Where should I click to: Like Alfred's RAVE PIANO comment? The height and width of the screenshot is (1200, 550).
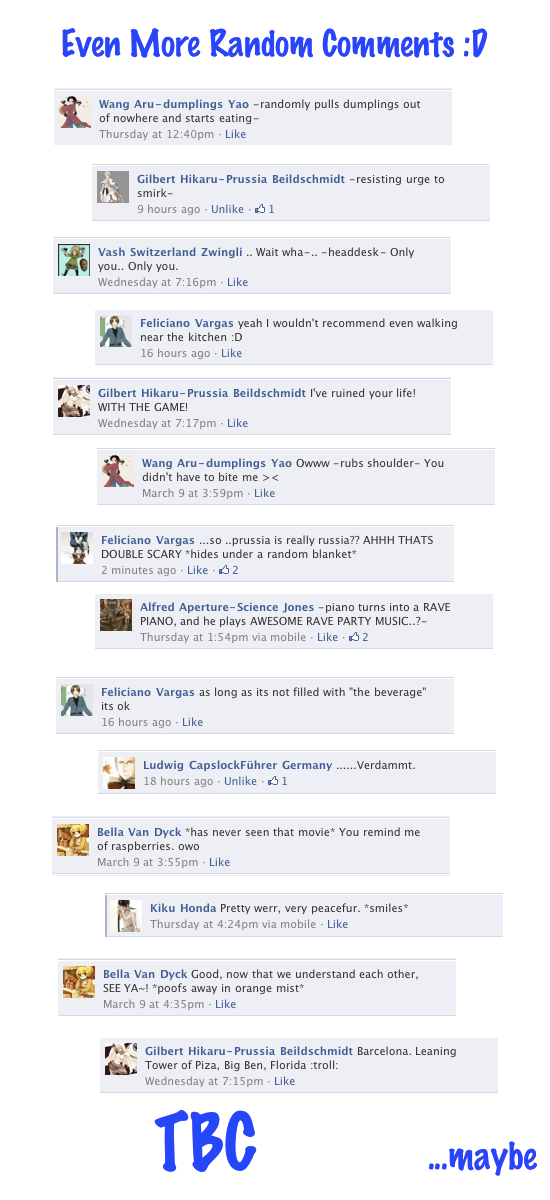pos(327,637)
